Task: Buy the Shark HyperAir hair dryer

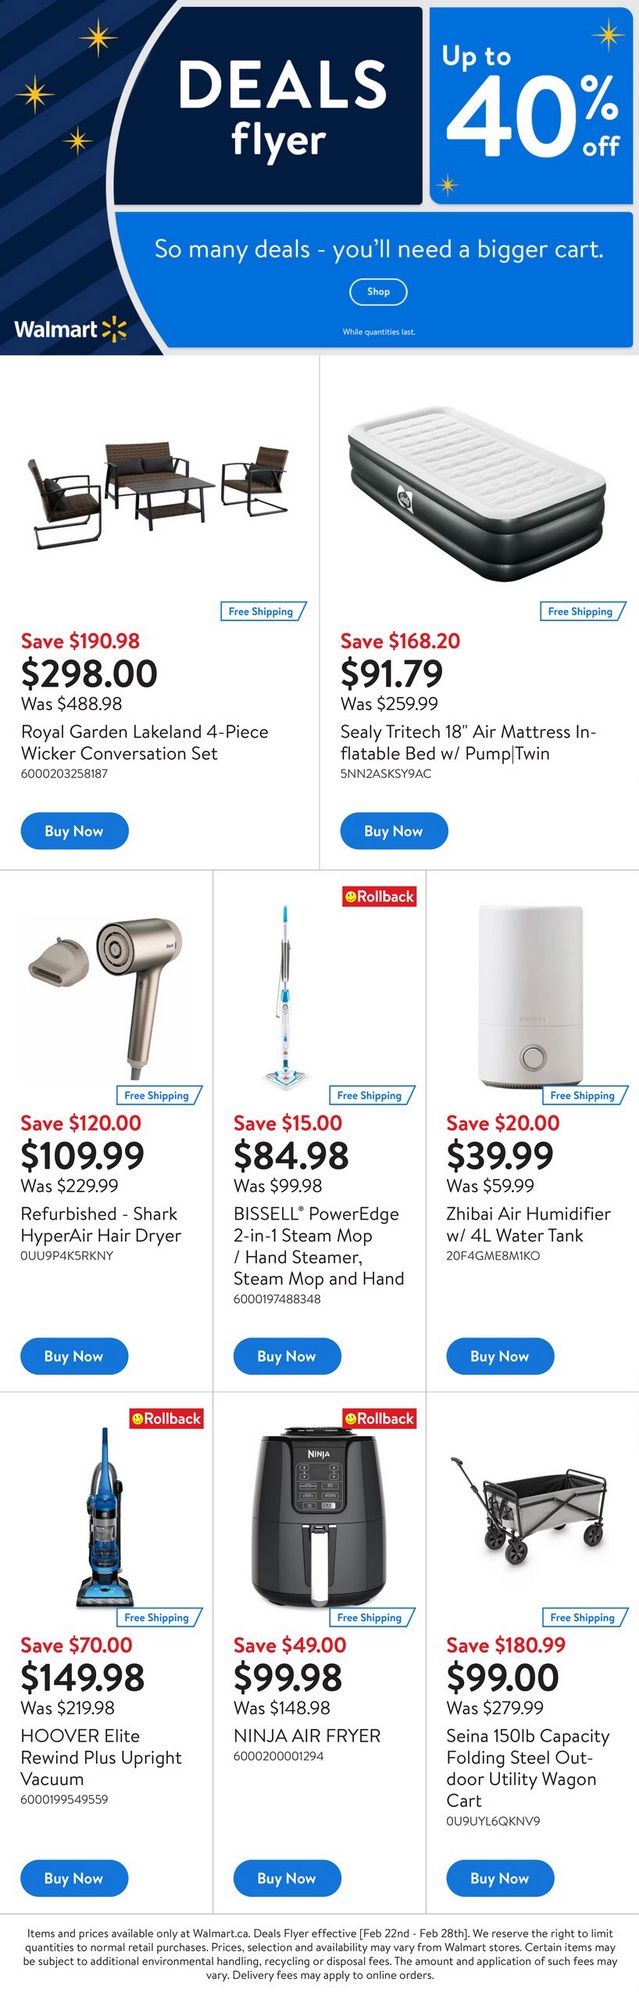Action: (74, 1356)
